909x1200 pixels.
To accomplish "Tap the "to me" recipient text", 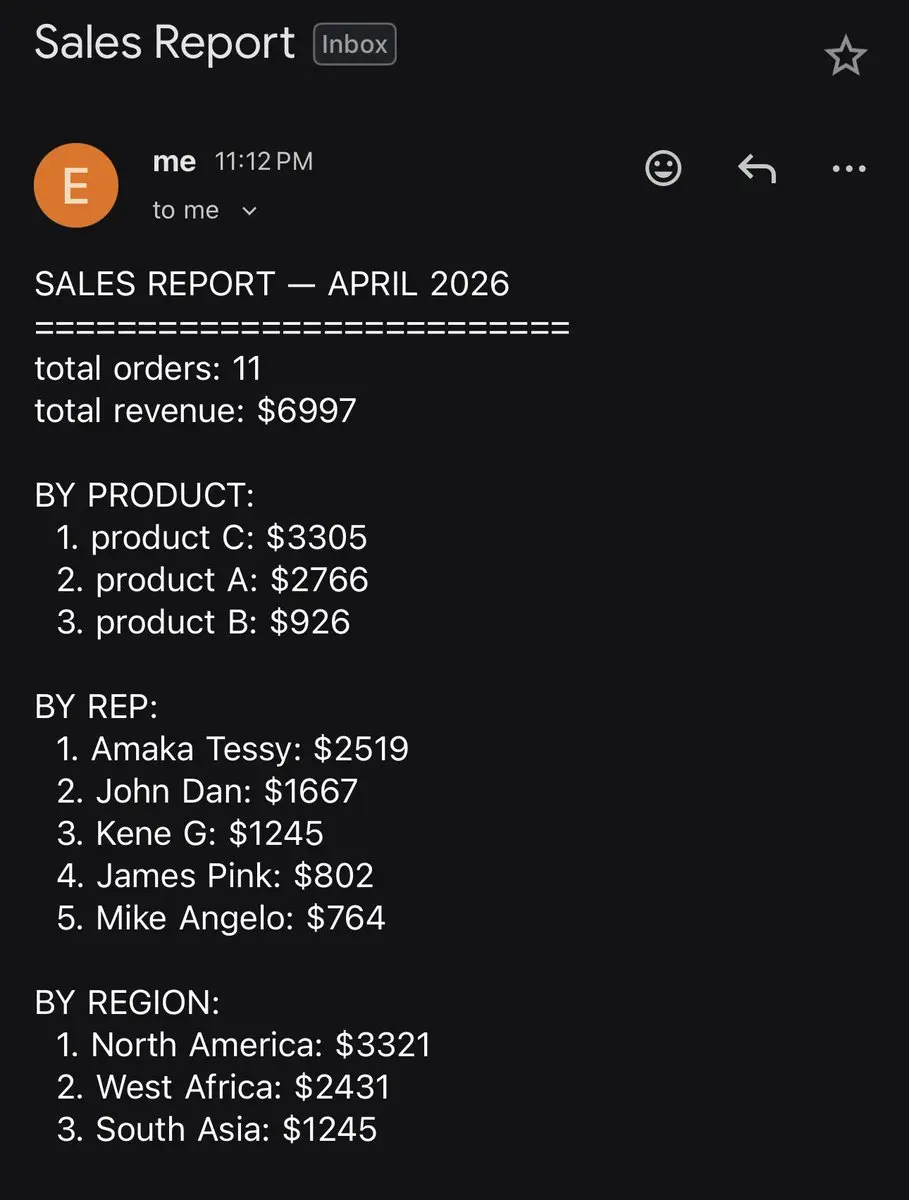I will tap(185, 210).
